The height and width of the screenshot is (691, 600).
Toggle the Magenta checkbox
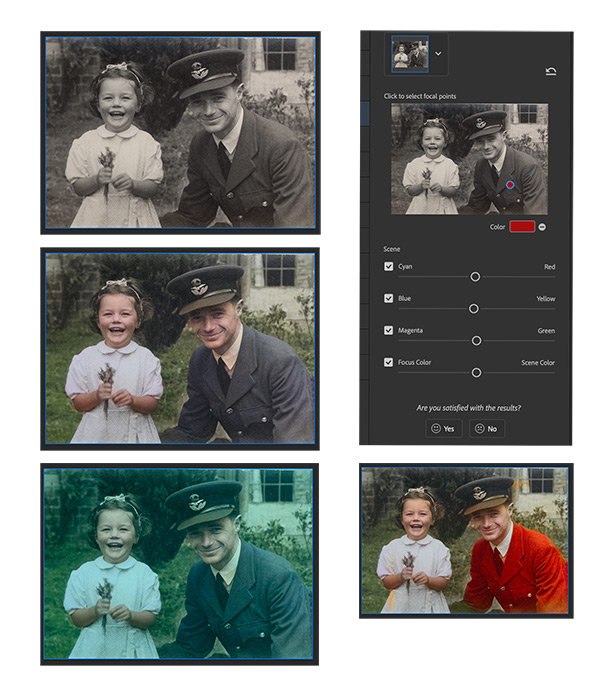(389, 330)
